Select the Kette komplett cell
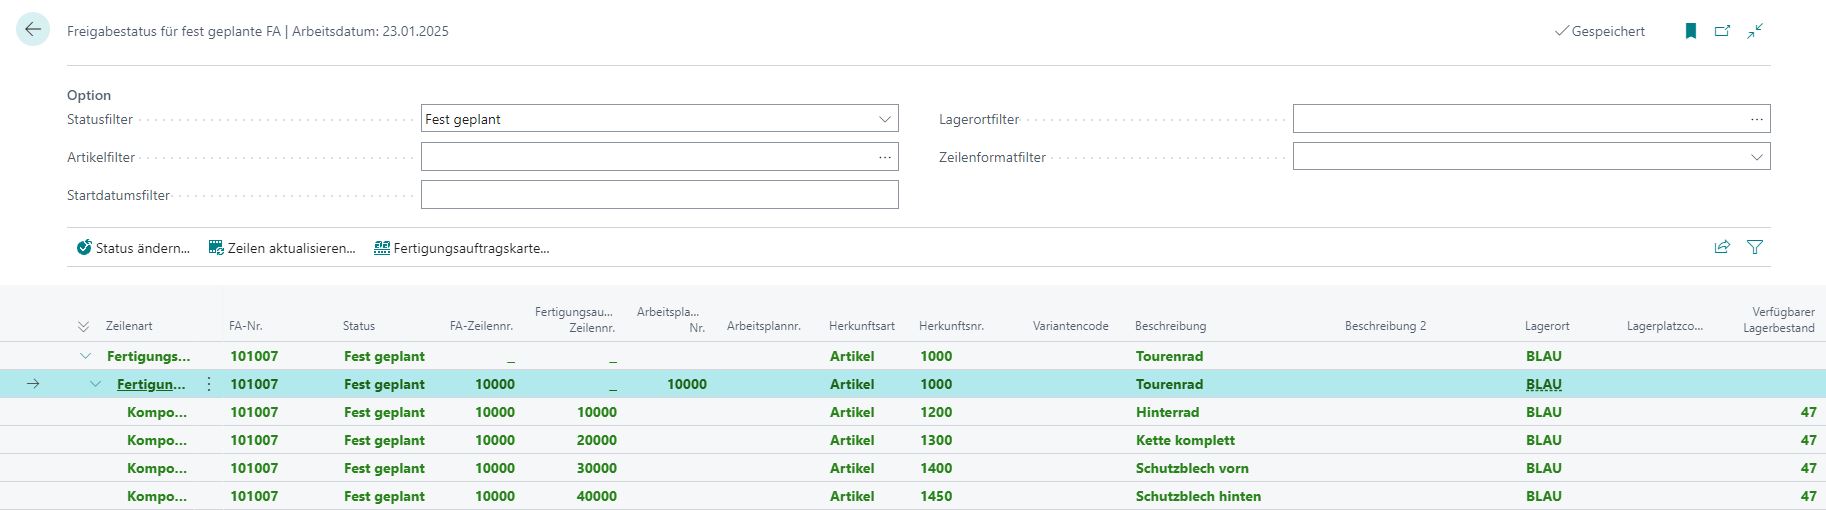This screenshot has width=1826, height=510. point(1185,440)
